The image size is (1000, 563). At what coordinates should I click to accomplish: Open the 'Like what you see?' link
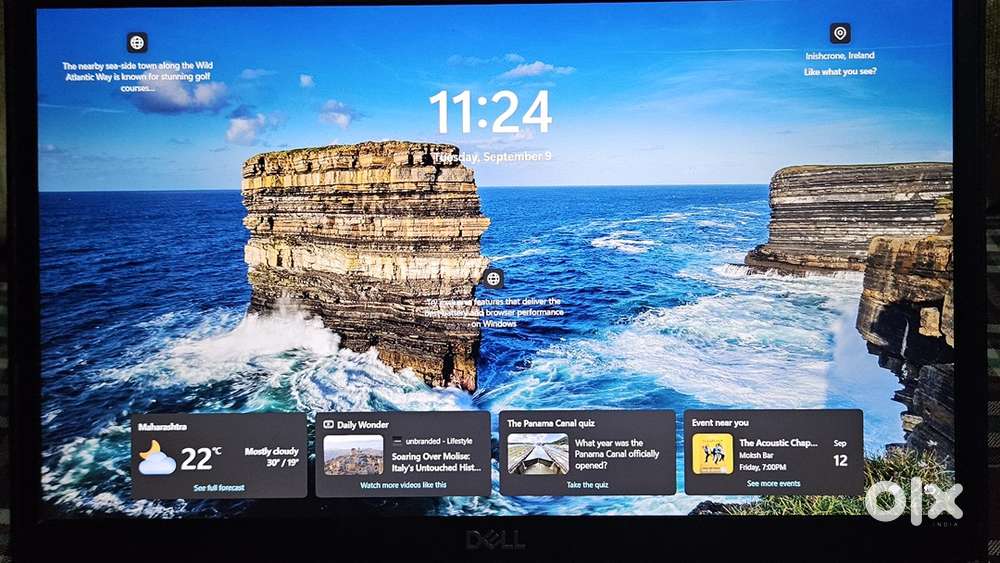point(840,72)
